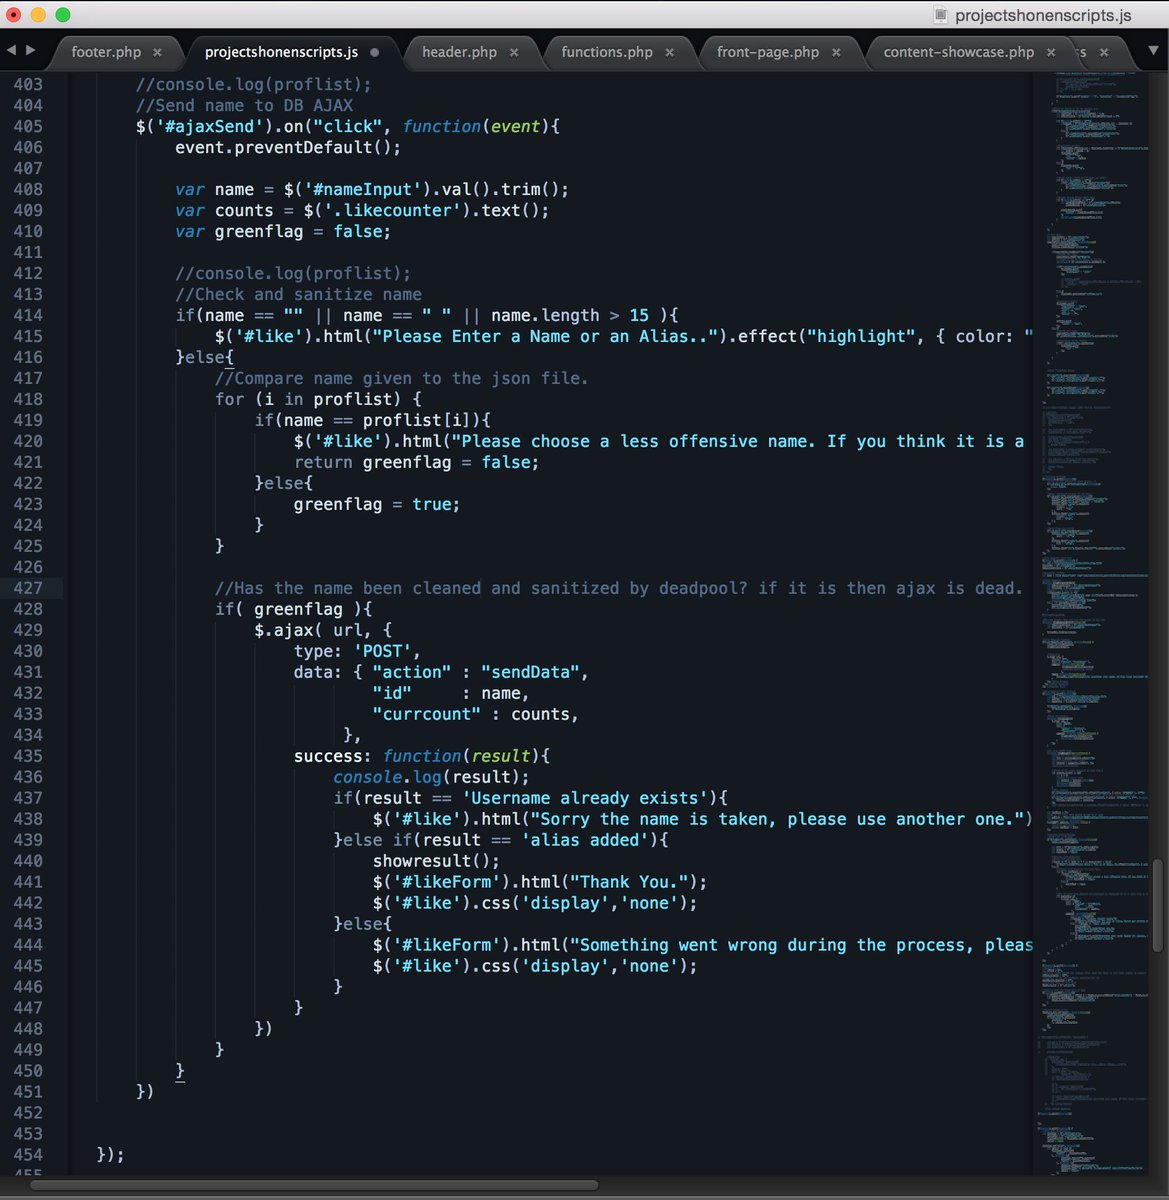
Task: Click "Something went wrong during the process" string
Action: tap(801, 945)
